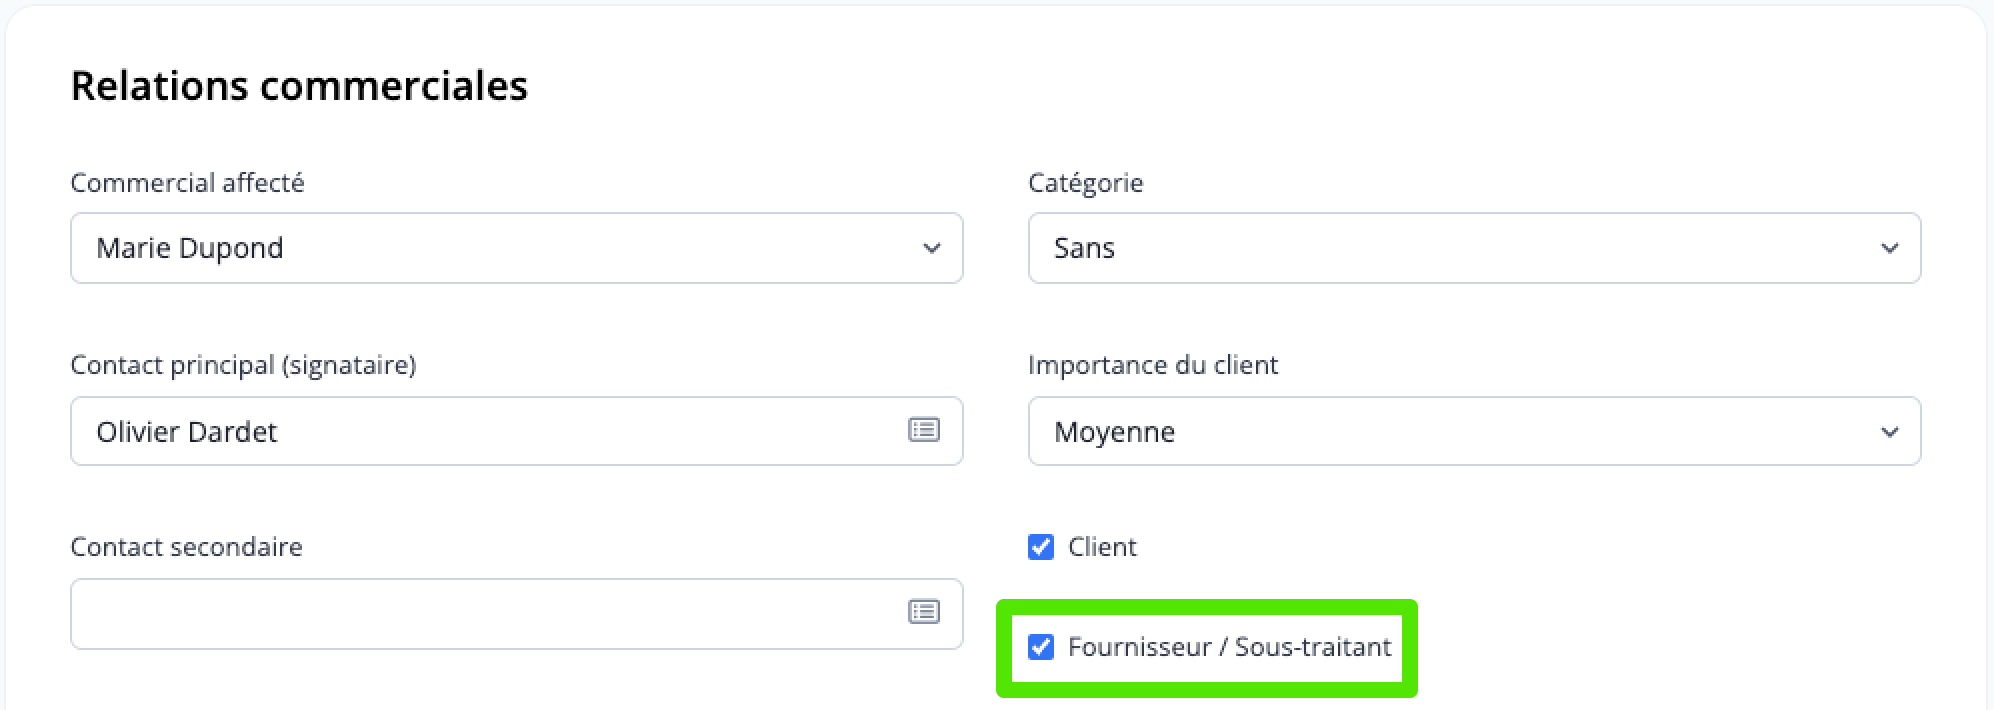The image size is (1994, 710).
Task: Open dropdown showing Marie Dupond
Action: tap(500, 248)
